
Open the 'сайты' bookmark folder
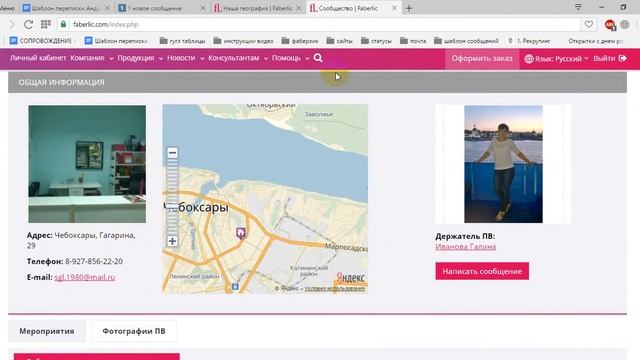(x=340, y=41)
